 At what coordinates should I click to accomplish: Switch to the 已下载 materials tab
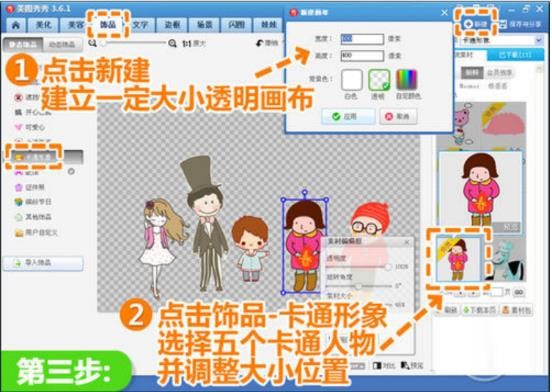pyautogui.click(x=515, y=55)
